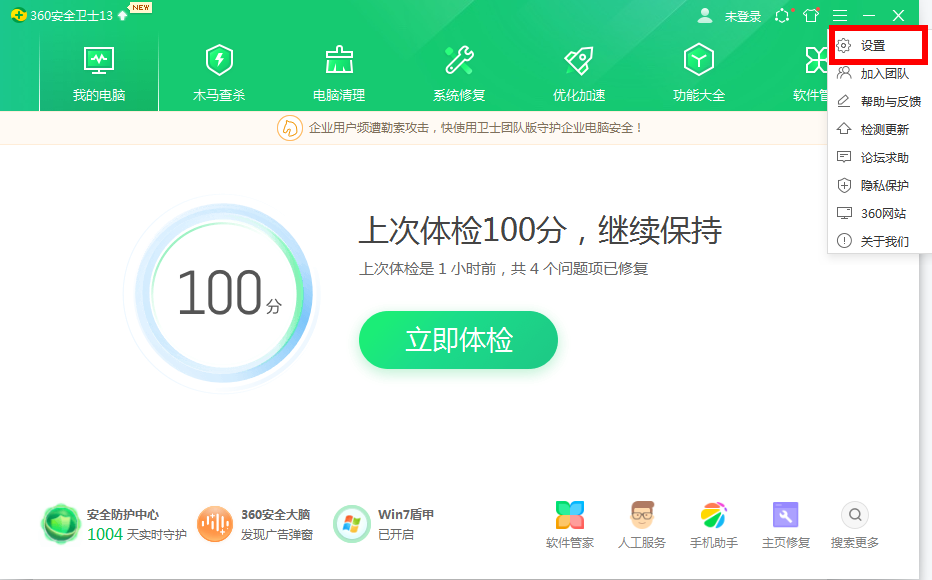Click the chat icon next to 论坛求助
Screen dimensions: 932x580
[x=844, y=157]
